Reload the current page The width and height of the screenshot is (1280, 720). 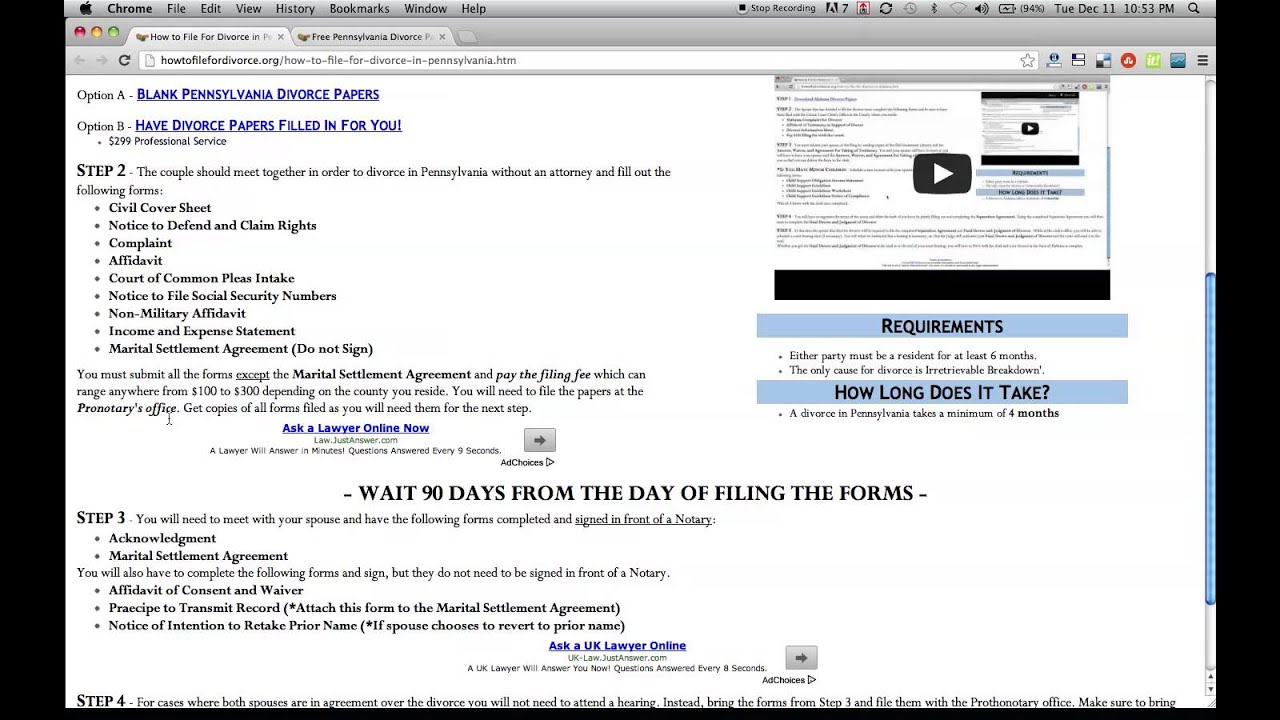coord(124,60)
